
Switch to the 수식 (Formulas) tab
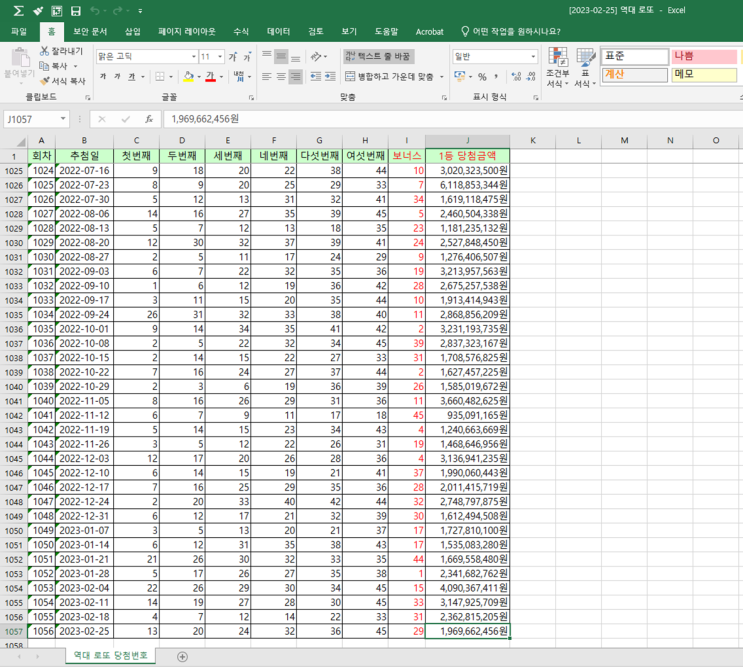coord(241,32)
